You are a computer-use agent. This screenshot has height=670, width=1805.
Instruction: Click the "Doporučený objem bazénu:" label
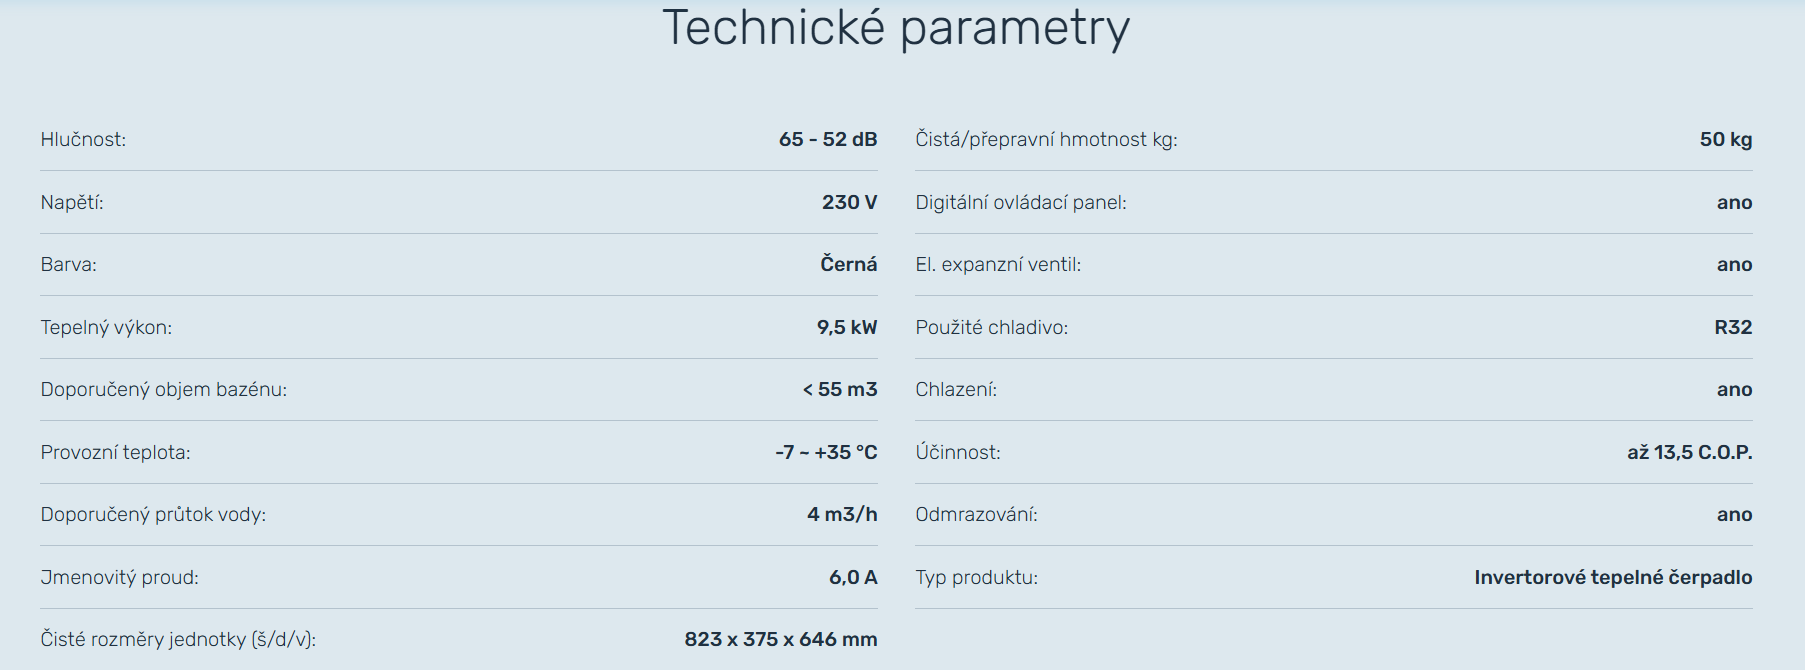163,390
